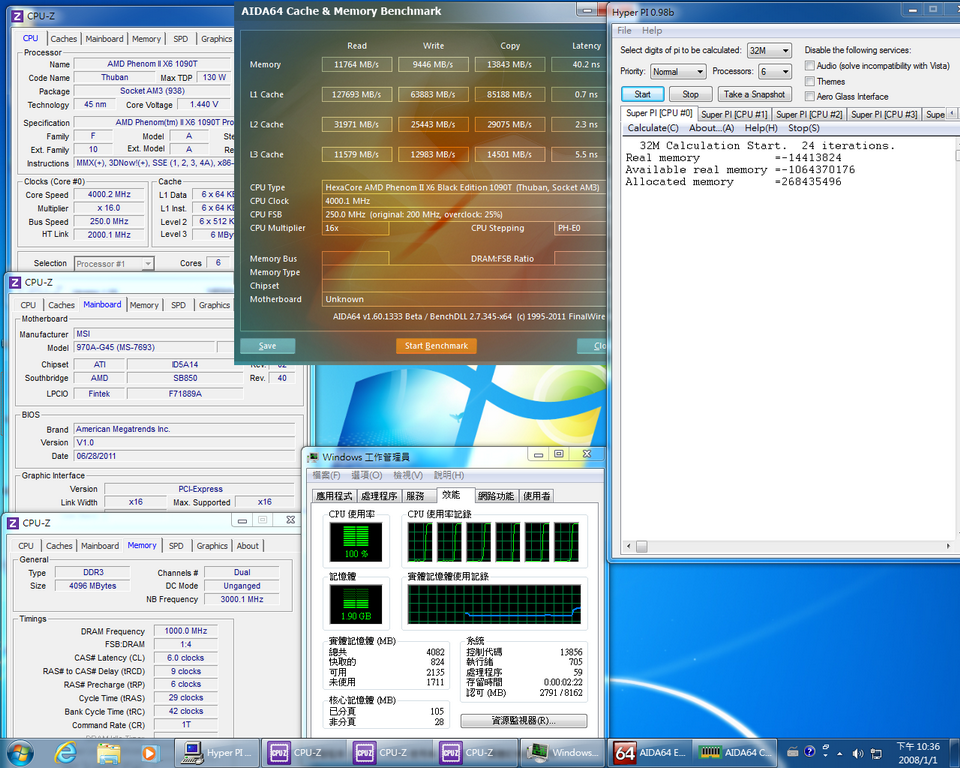The width and height of the screenshot is (960, 768).
Task: Switch to Memory tab in Mainboard CPU-Z window
Action: click(144, 305)
